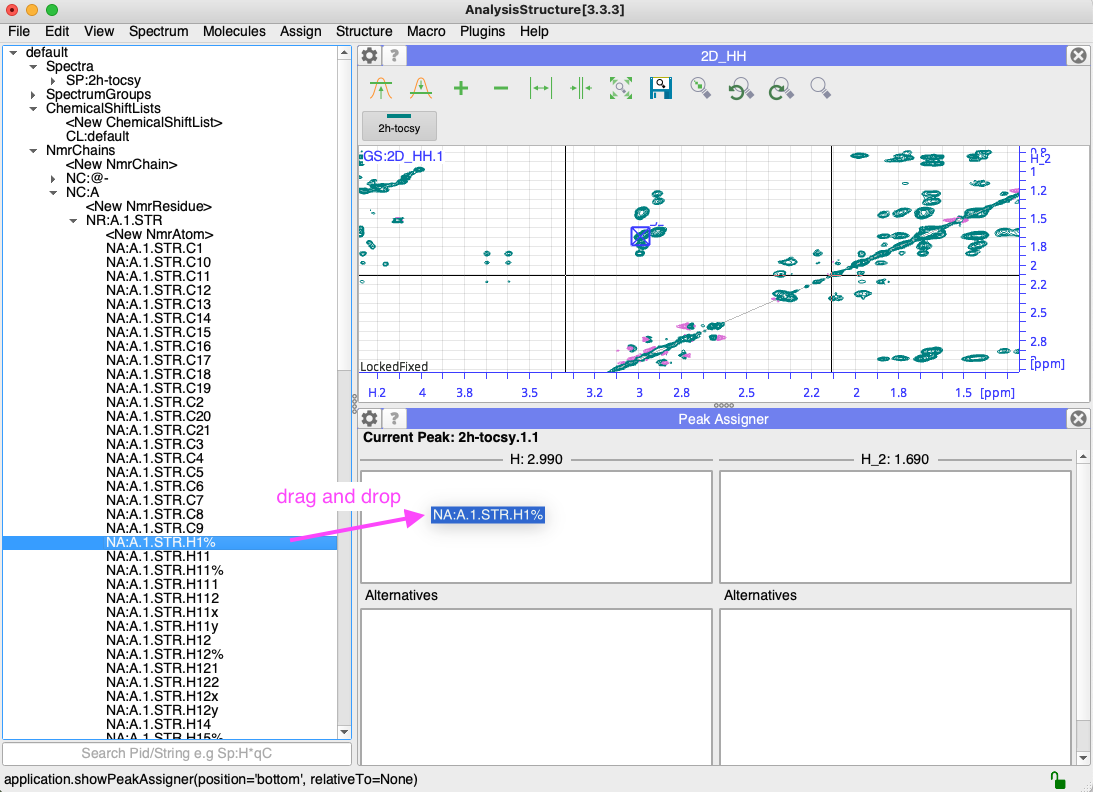Click the sidebar search Pid/String field
The width and height of the screenshot is (1093, 792).
coord(176,754)
